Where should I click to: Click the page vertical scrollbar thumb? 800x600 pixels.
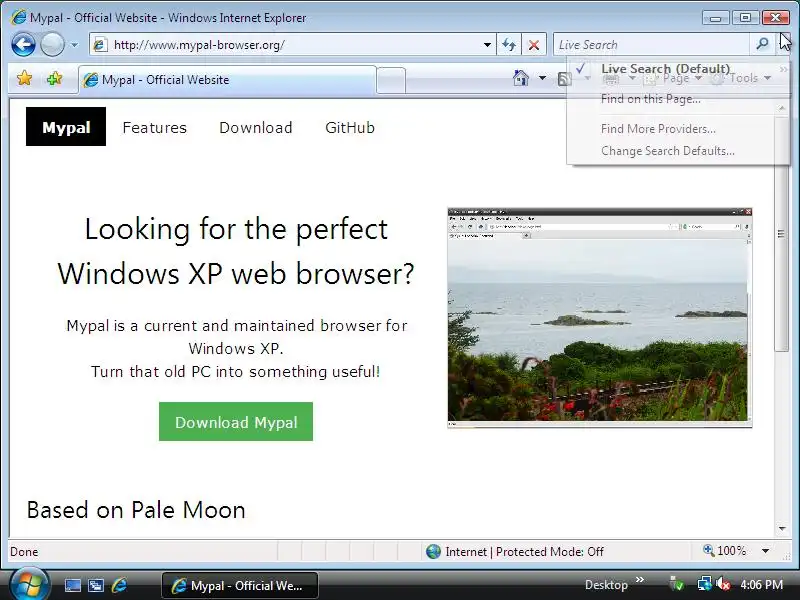tap(781, 234)
